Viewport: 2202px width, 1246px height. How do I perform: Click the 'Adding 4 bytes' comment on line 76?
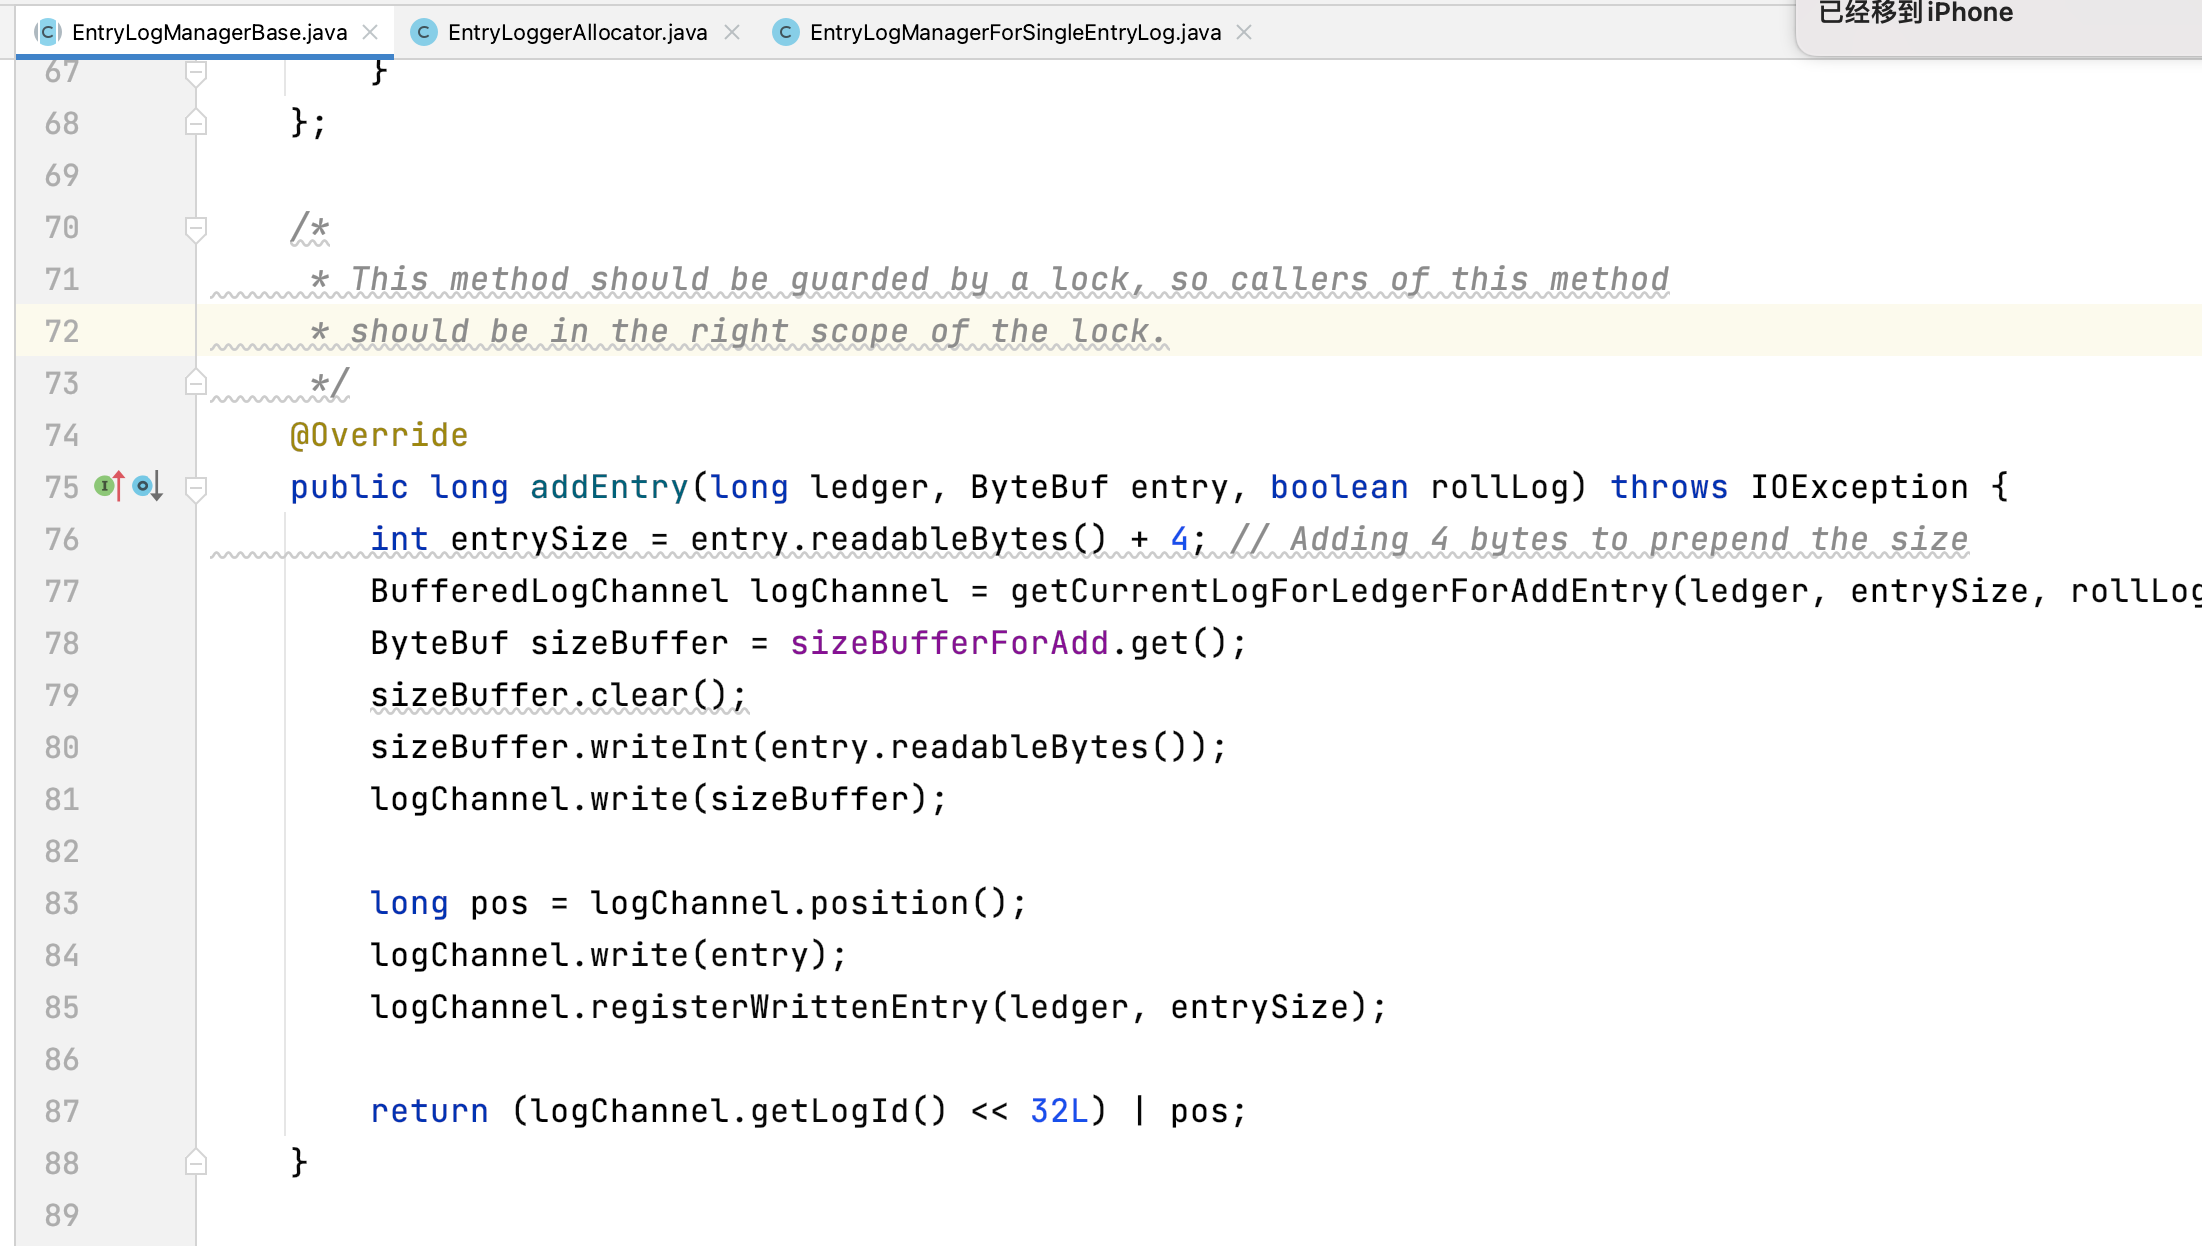(x=1599, y=539)
